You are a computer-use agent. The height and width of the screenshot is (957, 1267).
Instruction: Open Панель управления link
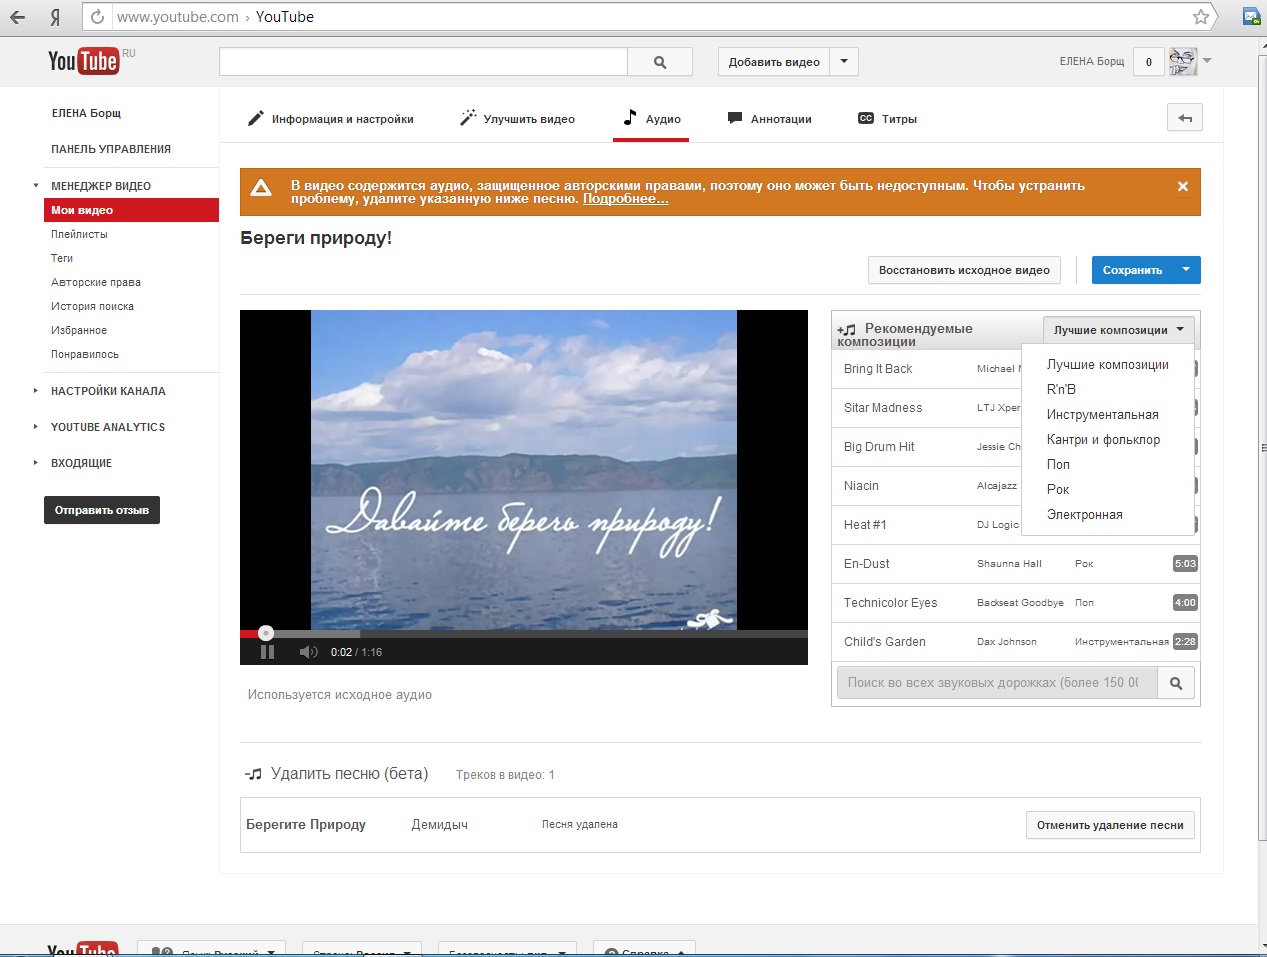tap(111, 149)
